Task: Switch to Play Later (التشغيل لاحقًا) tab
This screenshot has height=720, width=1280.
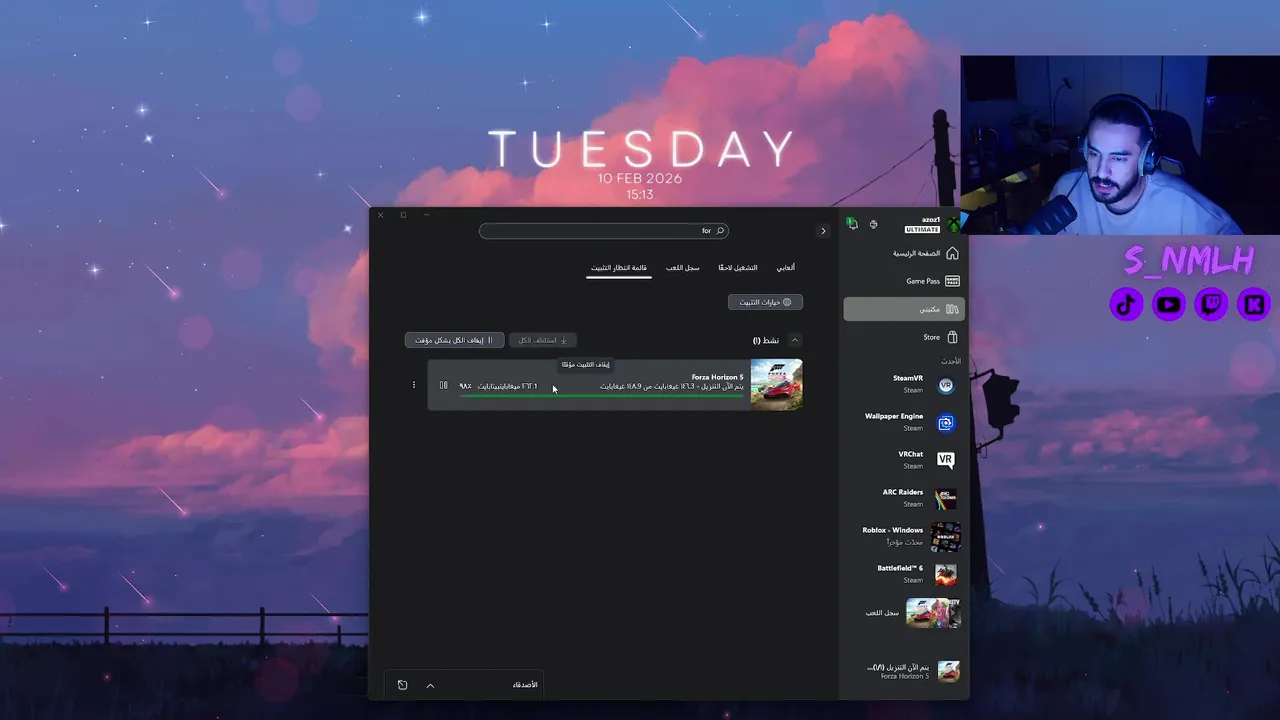Action: [738, 268]
